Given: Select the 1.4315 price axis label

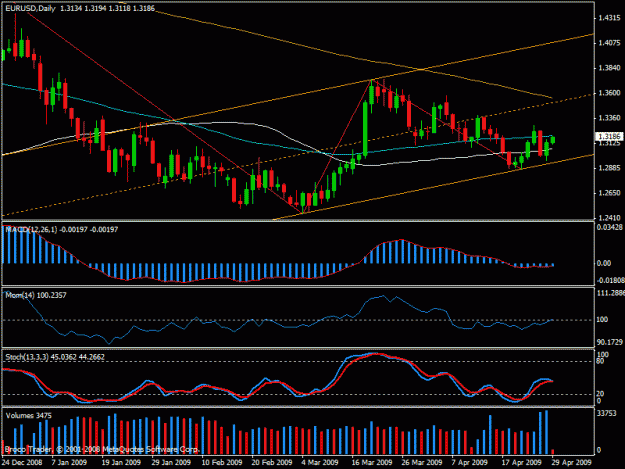Looking at the screenshot, I should (x=609, y=18).
